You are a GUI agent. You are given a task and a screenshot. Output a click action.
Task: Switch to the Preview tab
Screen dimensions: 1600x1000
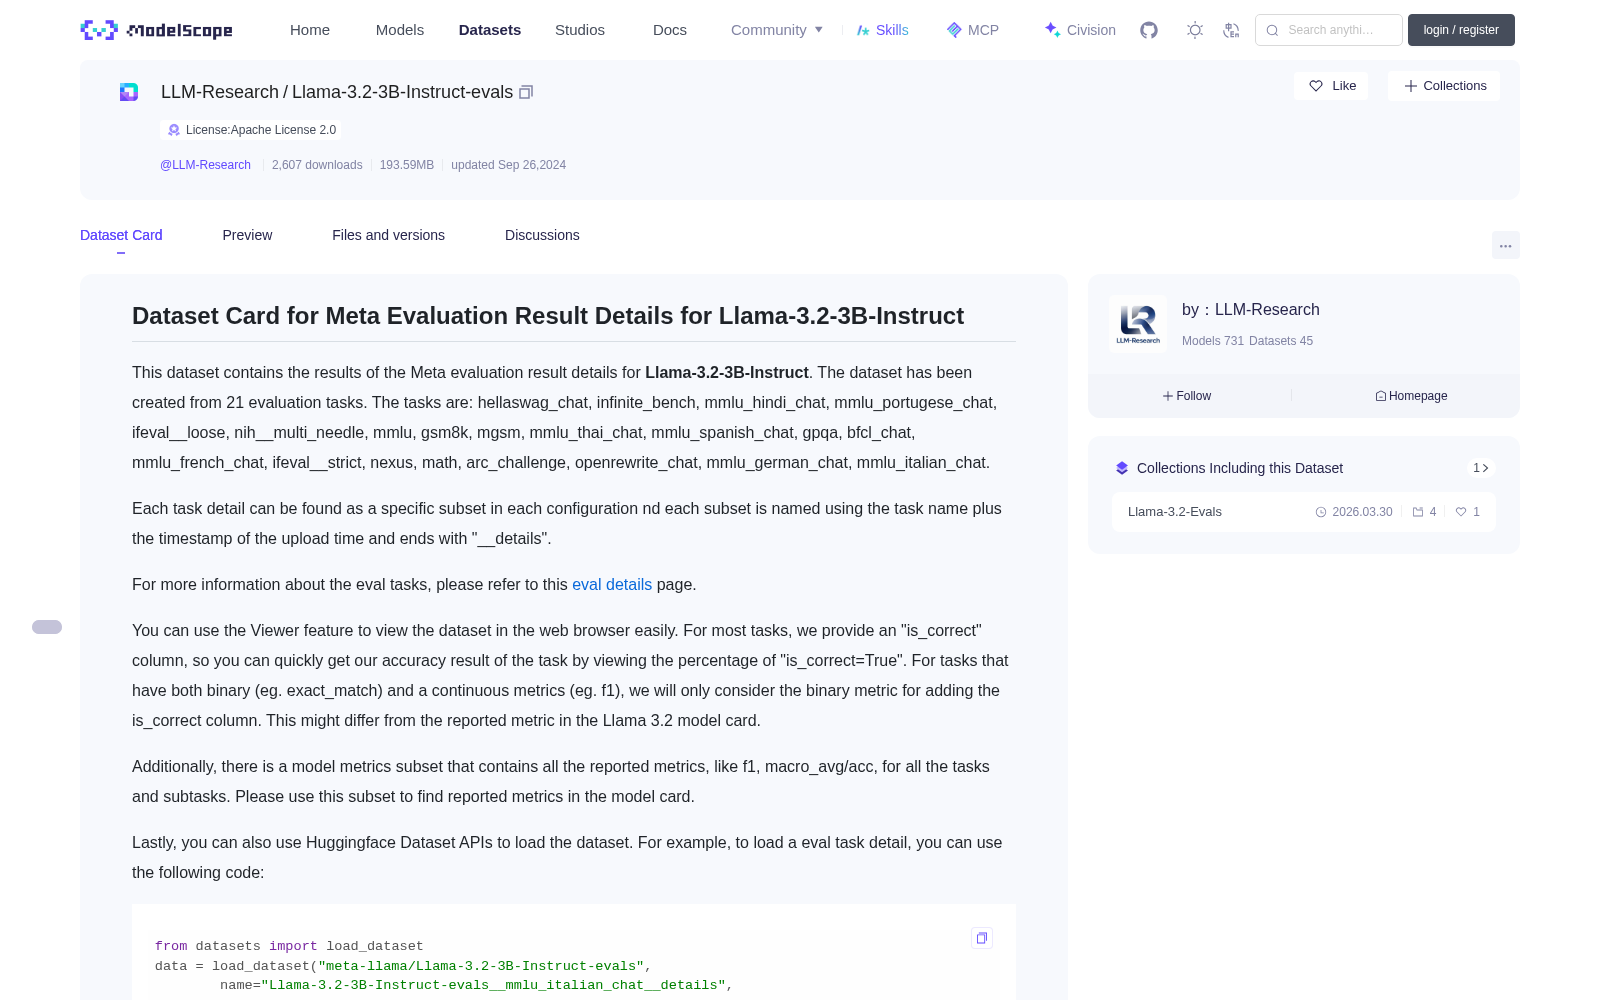247,235
